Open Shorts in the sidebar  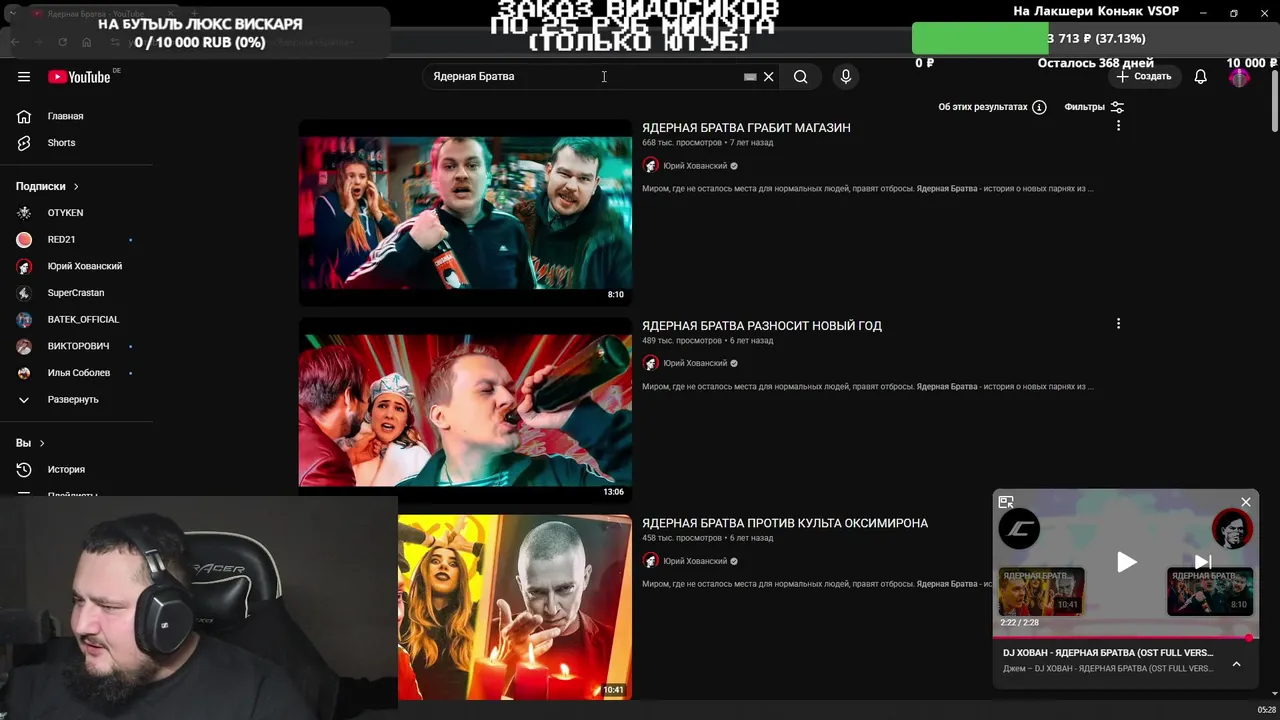61,143
